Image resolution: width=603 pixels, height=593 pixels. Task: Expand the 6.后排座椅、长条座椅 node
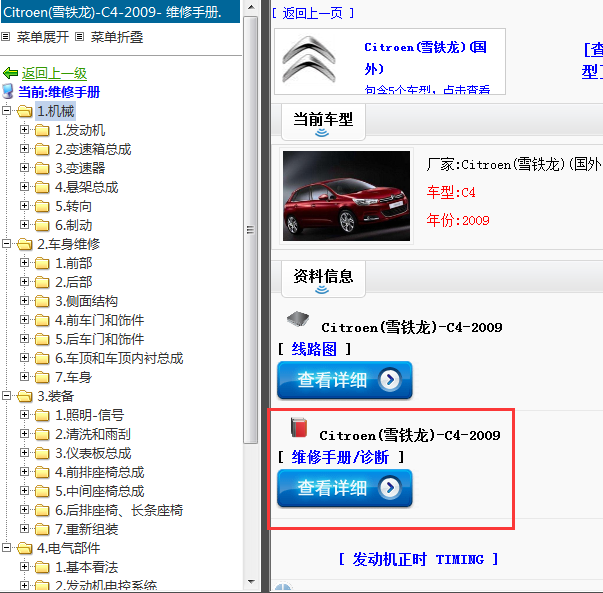coord(24,510)
